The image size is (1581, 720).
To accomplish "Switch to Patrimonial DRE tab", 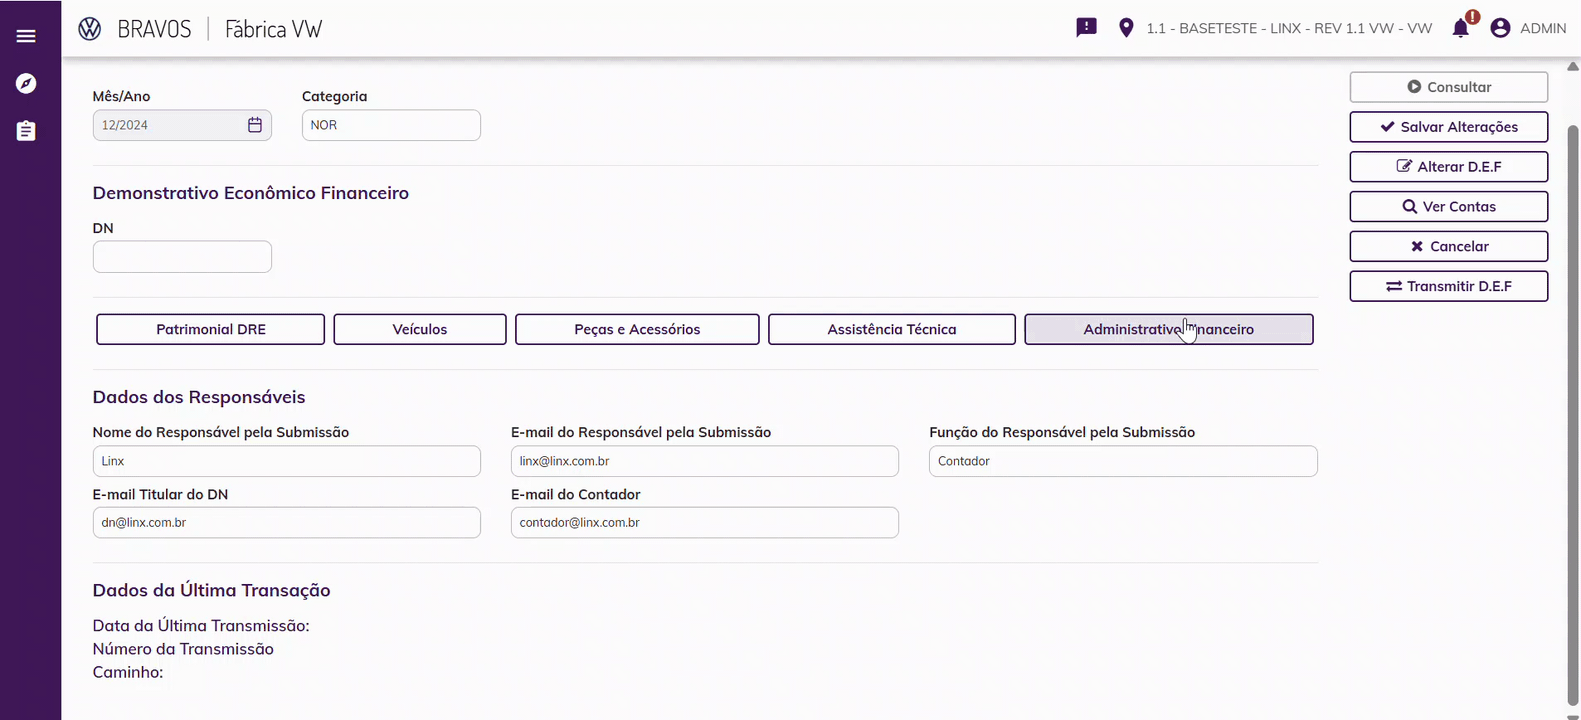I will (210, 329).
